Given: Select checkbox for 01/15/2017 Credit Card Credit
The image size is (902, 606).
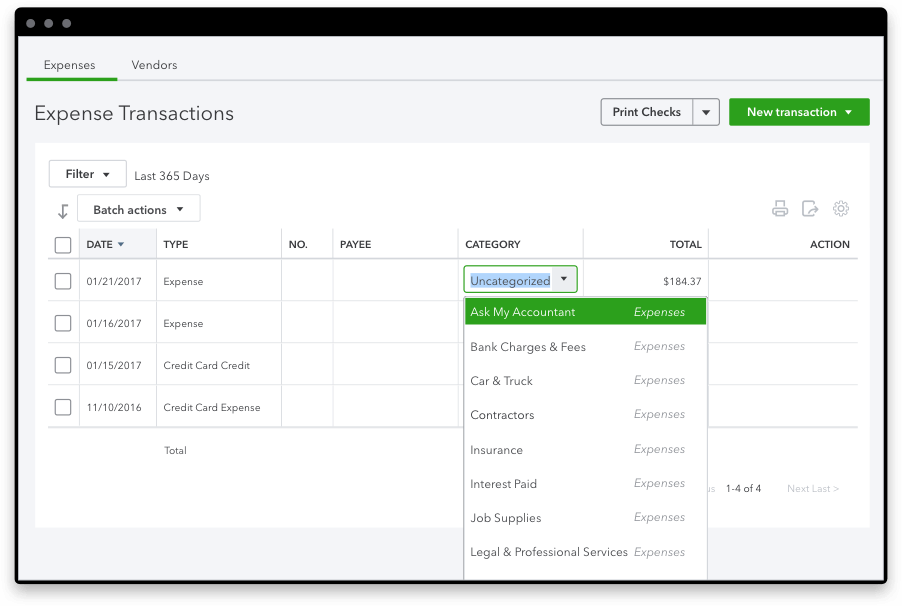Looking at the screenshot, I should click(x=63, y=366).
